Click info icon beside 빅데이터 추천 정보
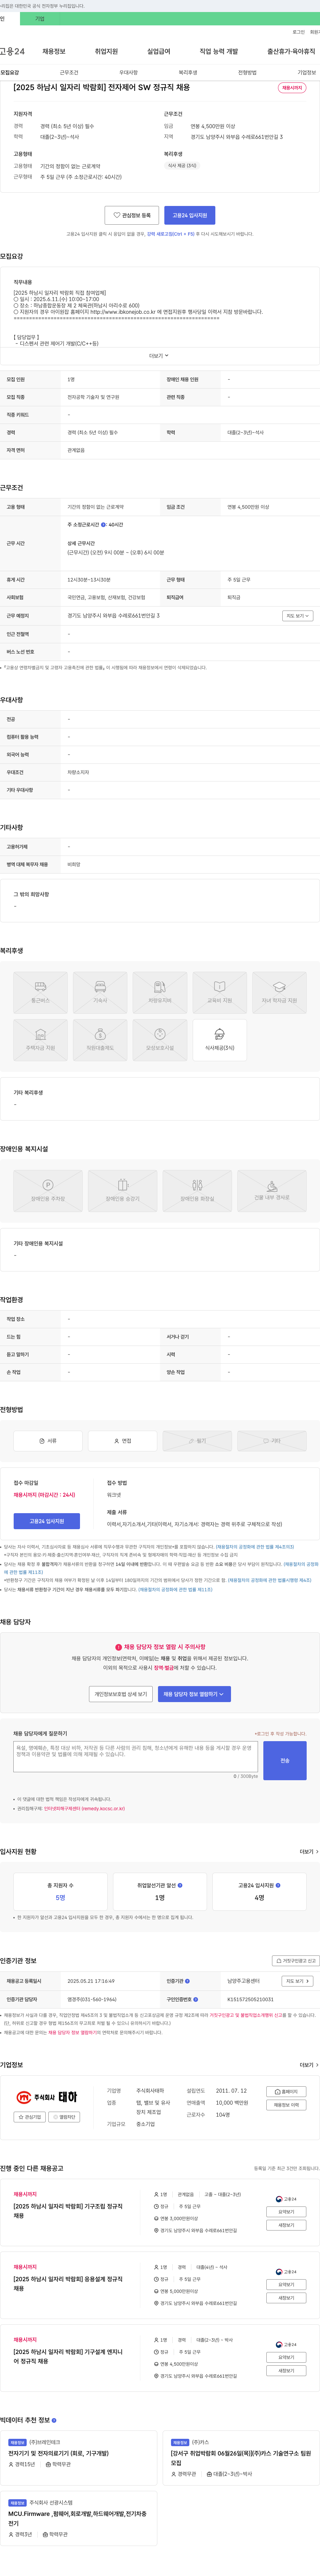The width and height of the screenshot is (320, 2576). (54, 2420)
